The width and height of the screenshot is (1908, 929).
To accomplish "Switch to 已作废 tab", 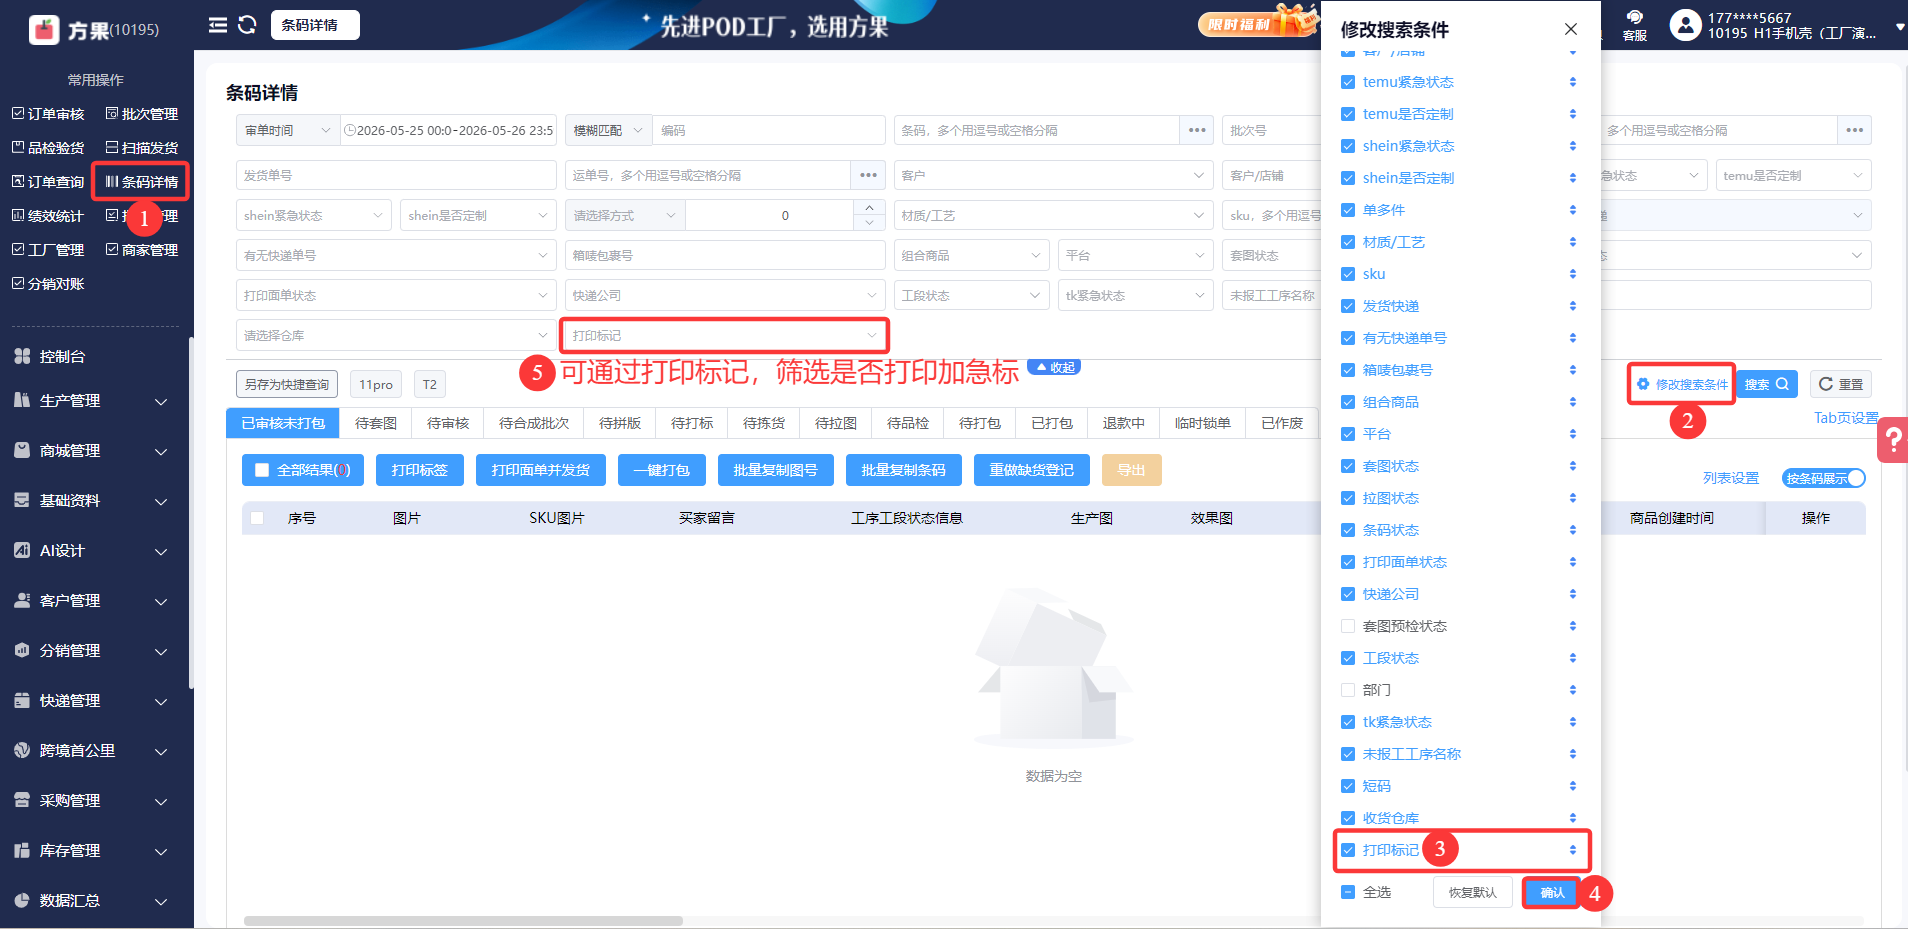I will 1282,423.
